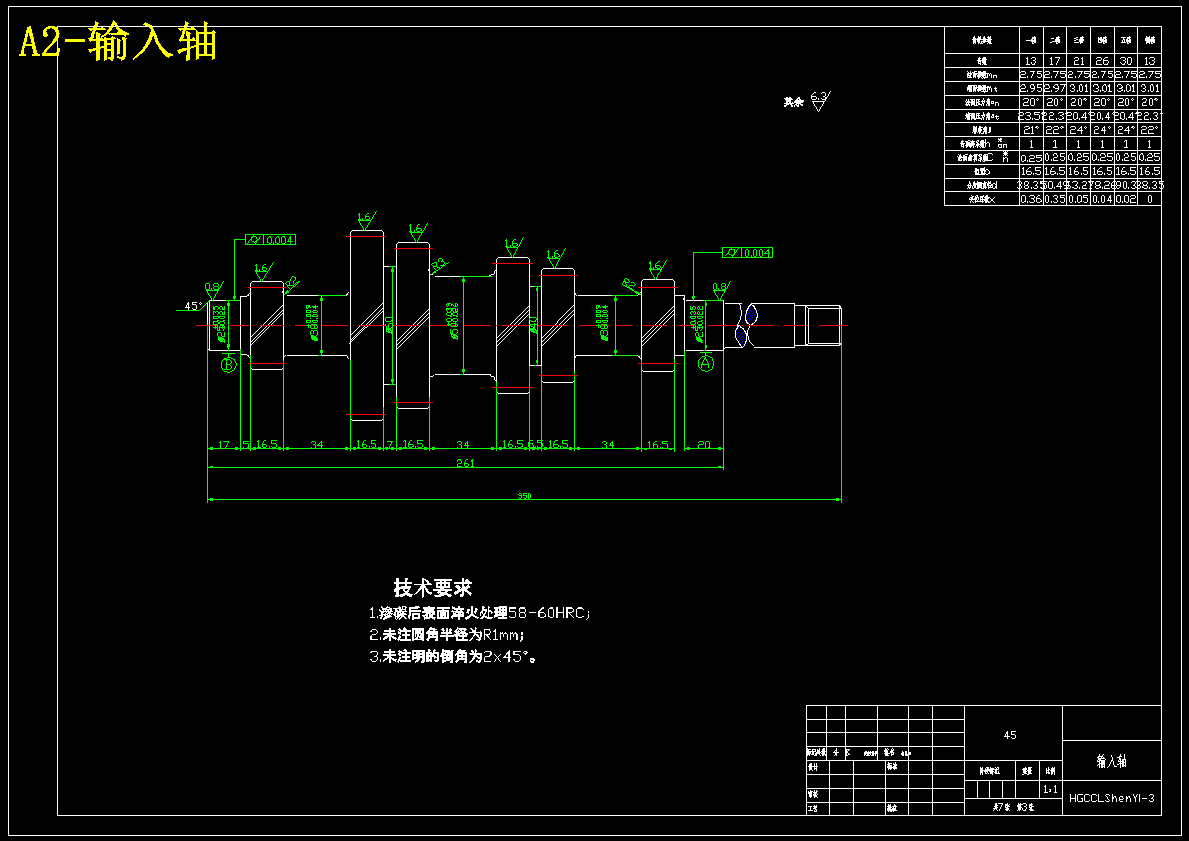Click the '0.35' cell in the bottom row
This screenshot has width=1189, height=841.
(1055, 199)
